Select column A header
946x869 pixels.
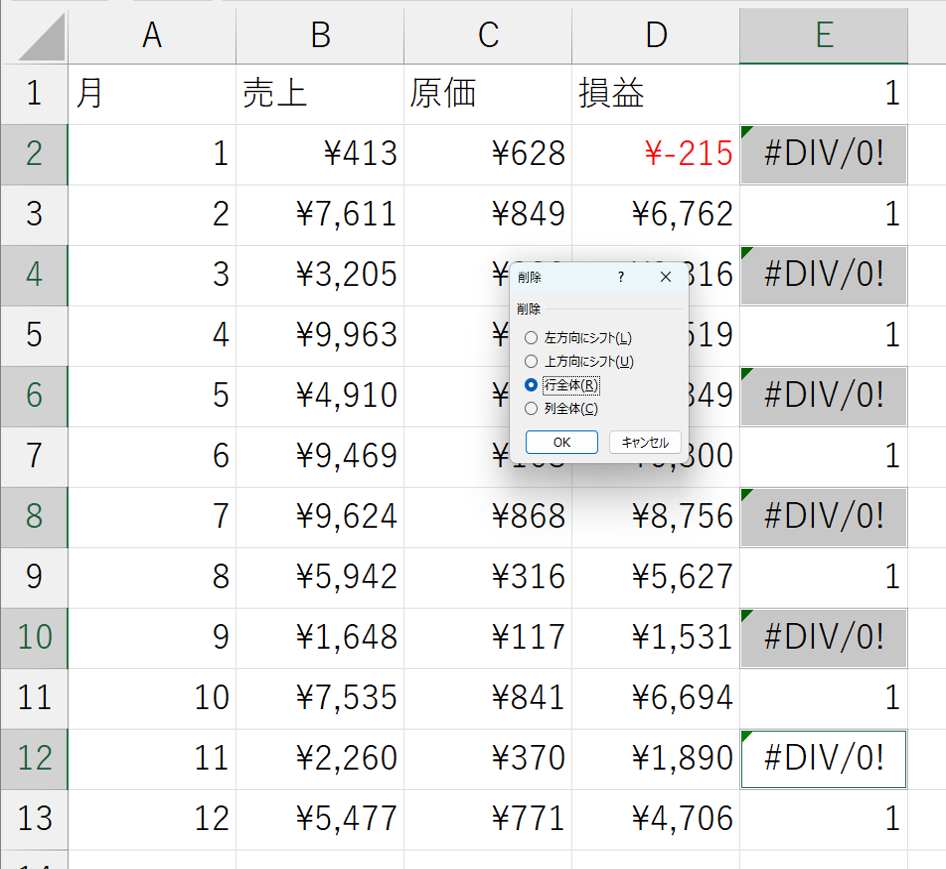point(152,35)
